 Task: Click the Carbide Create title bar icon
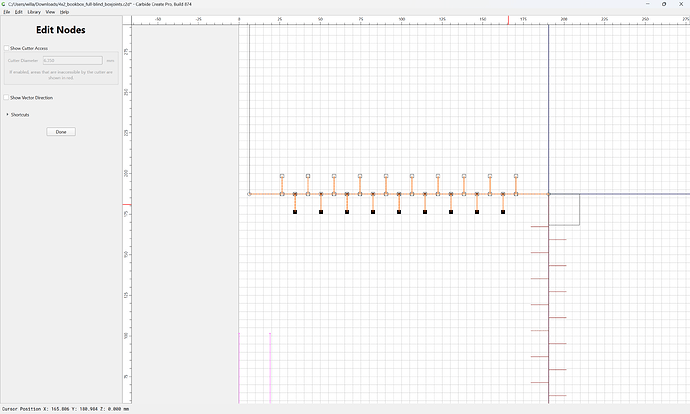click(x=4, y=4)
